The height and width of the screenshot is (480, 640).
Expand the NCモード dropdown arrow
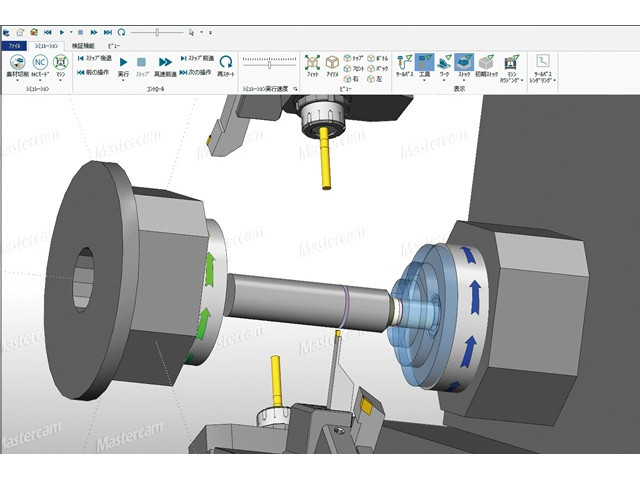point(40,80)
